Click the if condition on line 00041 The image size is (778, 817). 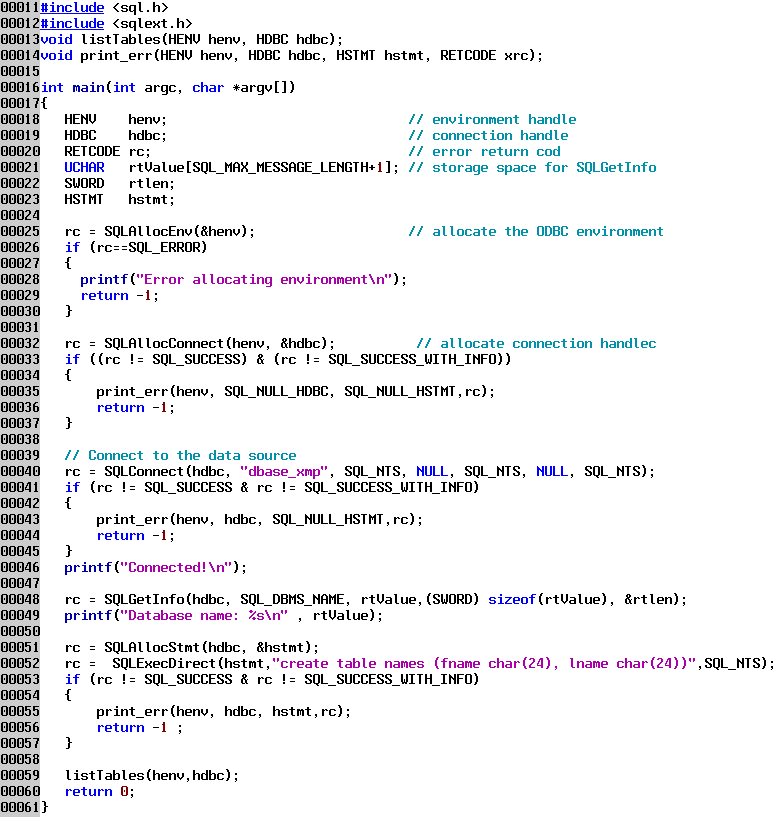(x=272, y=488)
